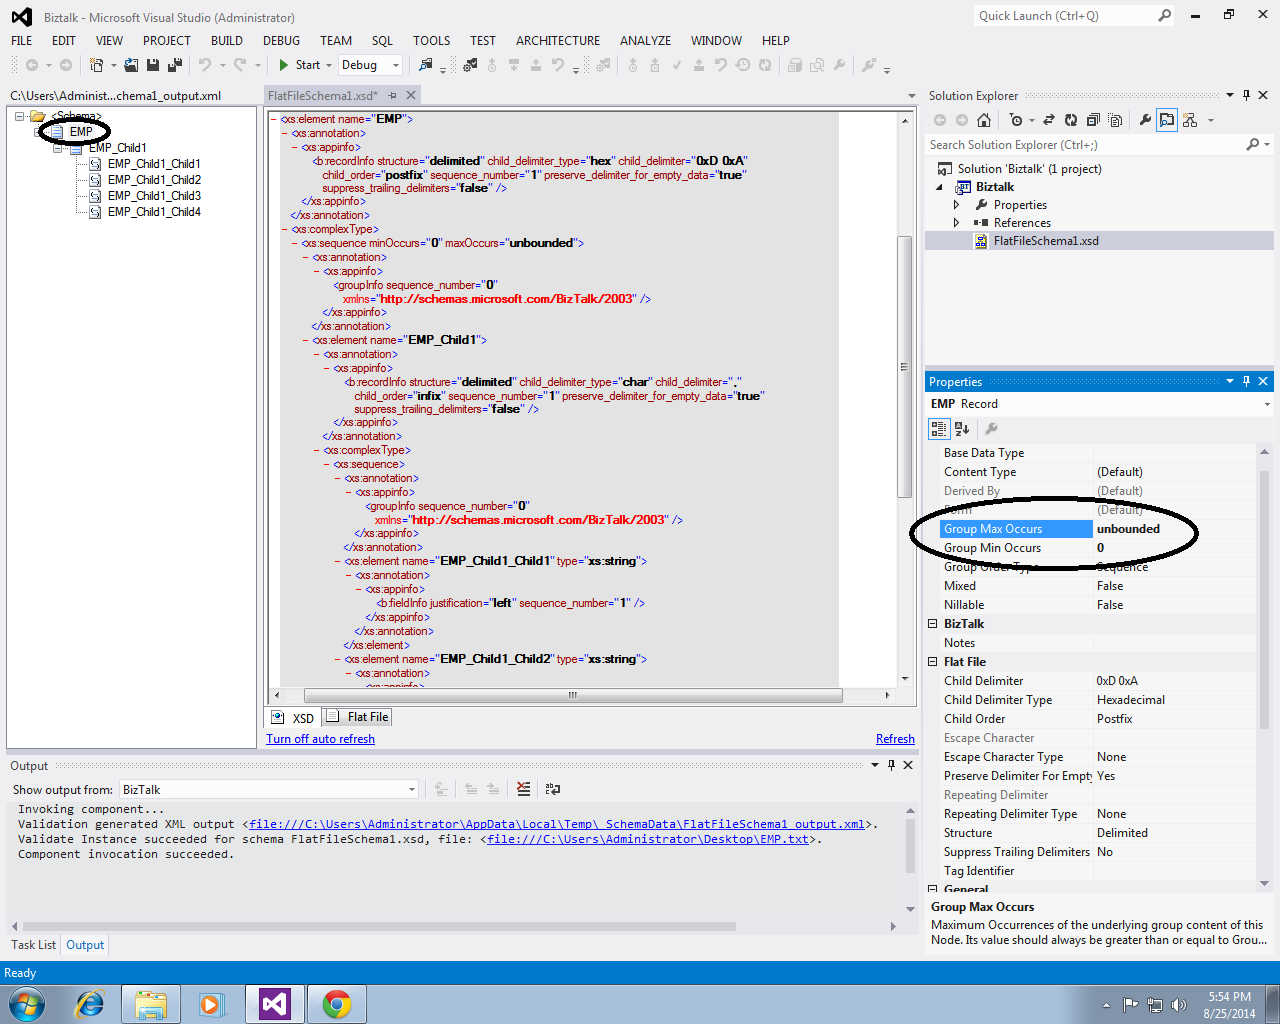The width and height of the screenshot is (1280, 1024).
Task: Select the Alphabetical sort icon in Properties
Action: (x=961, y=428)
